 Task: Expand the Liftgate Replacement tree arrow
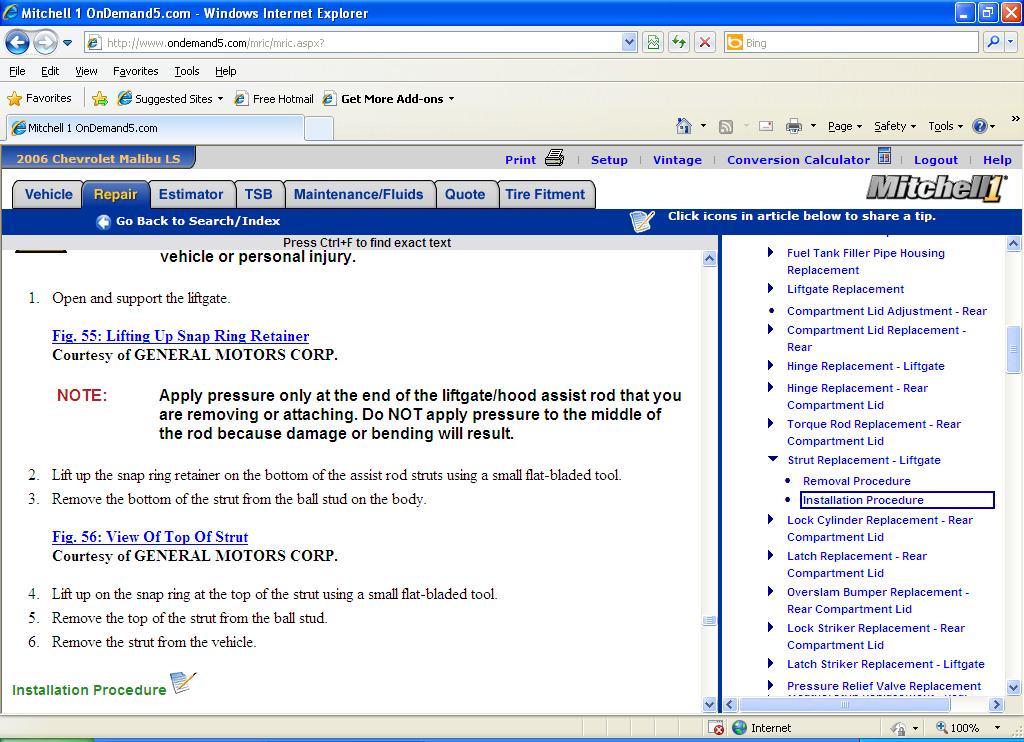771,288
